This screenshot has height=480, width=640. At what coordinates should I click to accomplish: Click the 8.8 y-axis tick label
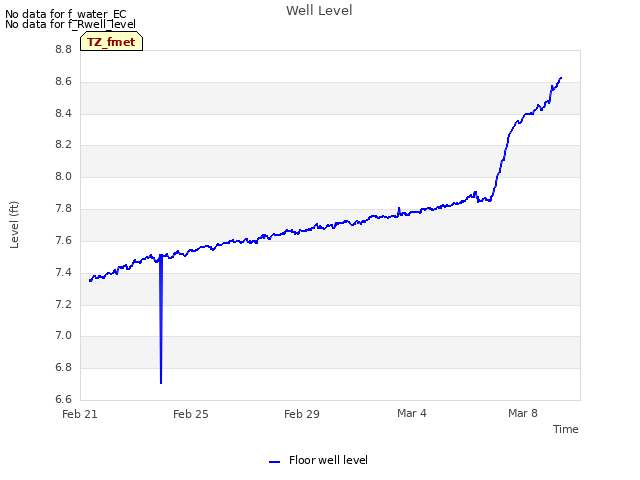(63, 50)
